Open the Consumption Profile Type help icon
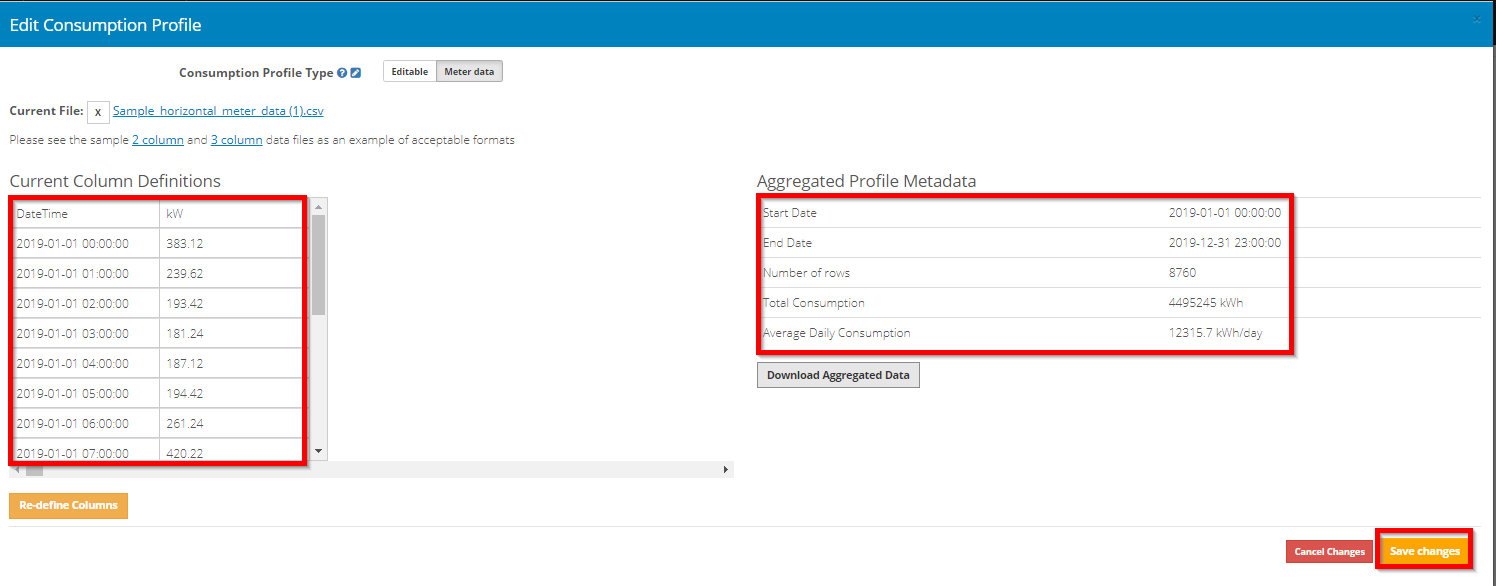 tap(342, 73)
